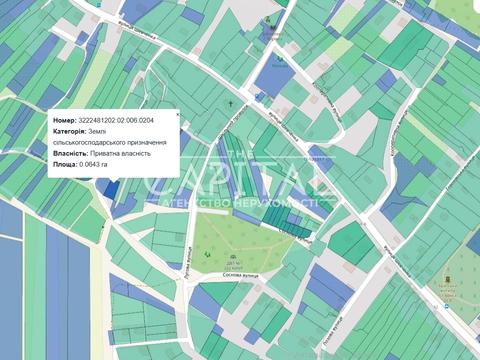Select the highlighted dark blue parcel
This screenshot has width=480, height=360.
coord(111,190)
